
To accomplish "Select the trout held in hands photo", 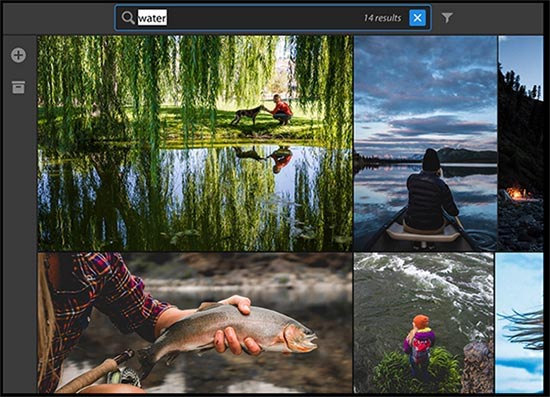I will (x=195, y=323).
